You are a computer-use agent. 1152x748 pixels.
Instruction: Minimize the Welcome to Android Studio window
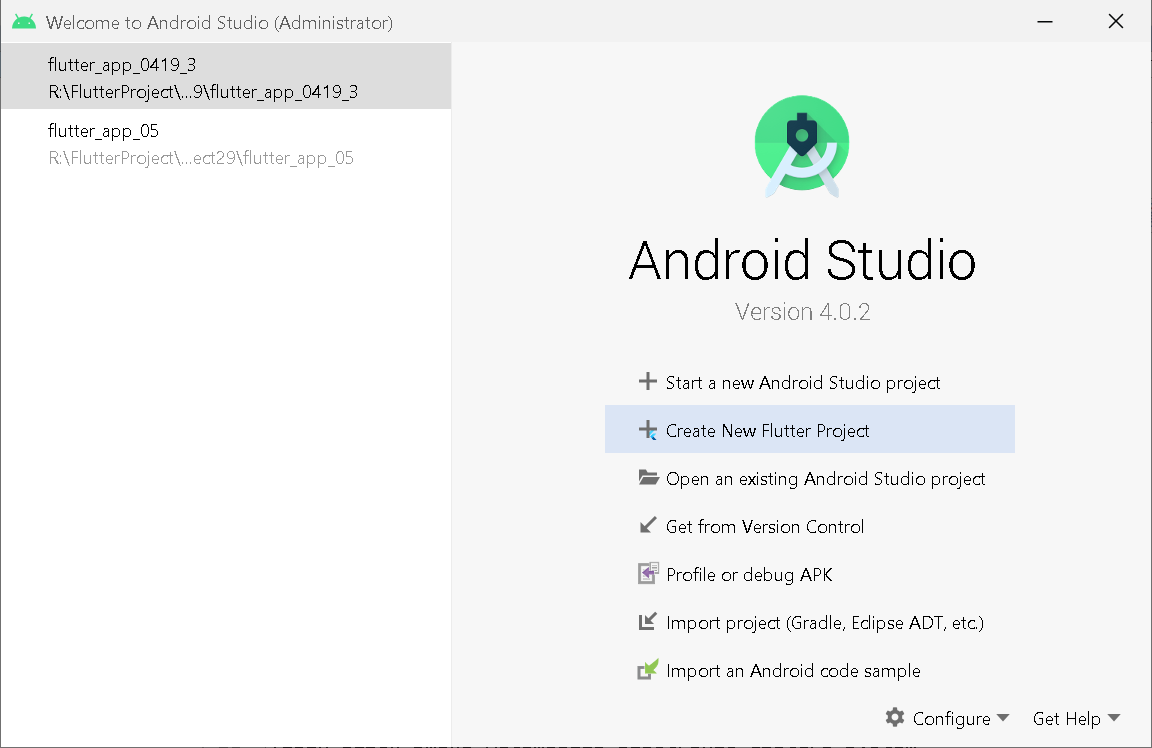click(1045, 22)
